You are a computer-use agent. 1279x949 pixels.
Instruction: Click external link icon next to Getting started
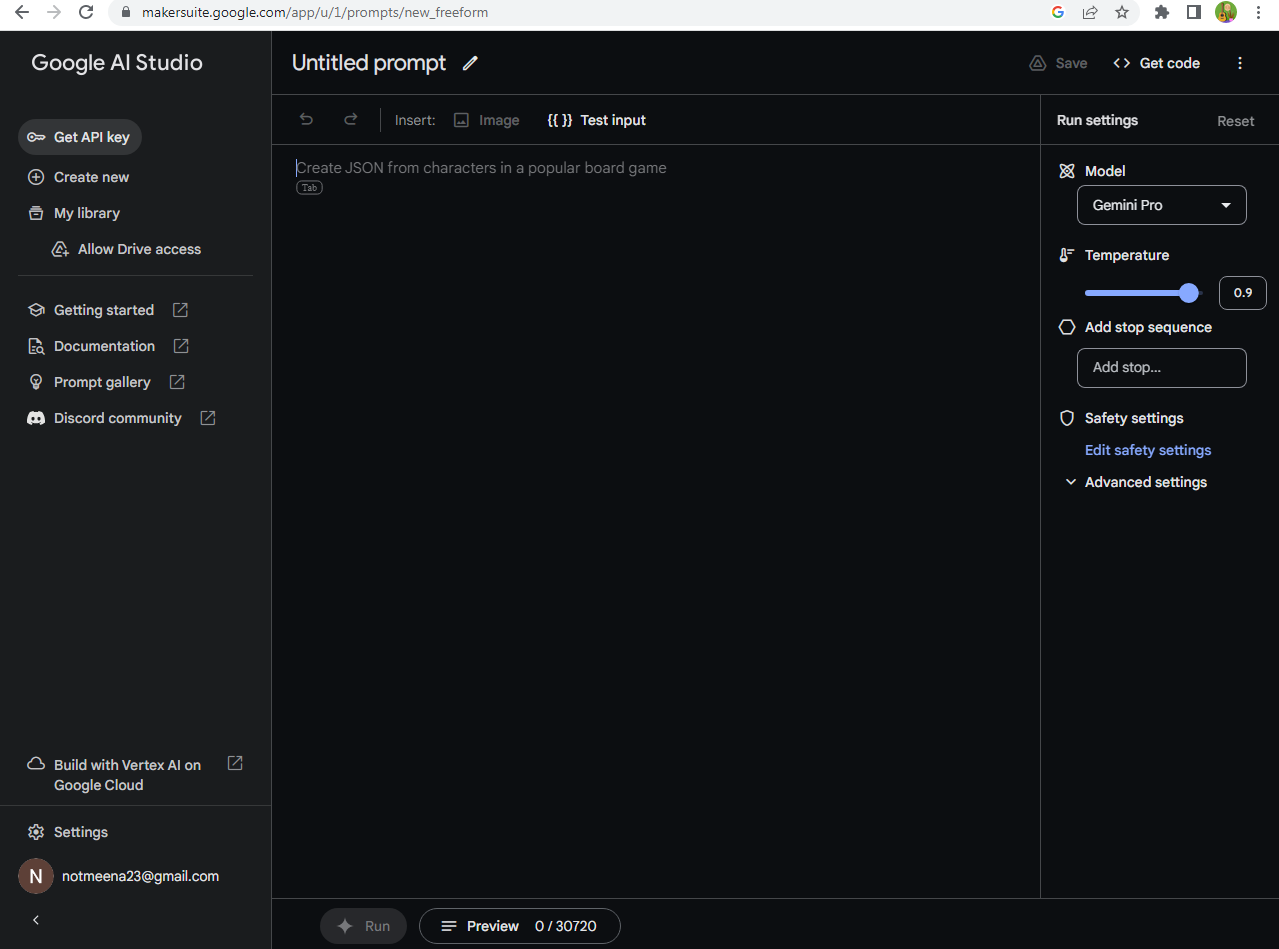coord(180,310)
